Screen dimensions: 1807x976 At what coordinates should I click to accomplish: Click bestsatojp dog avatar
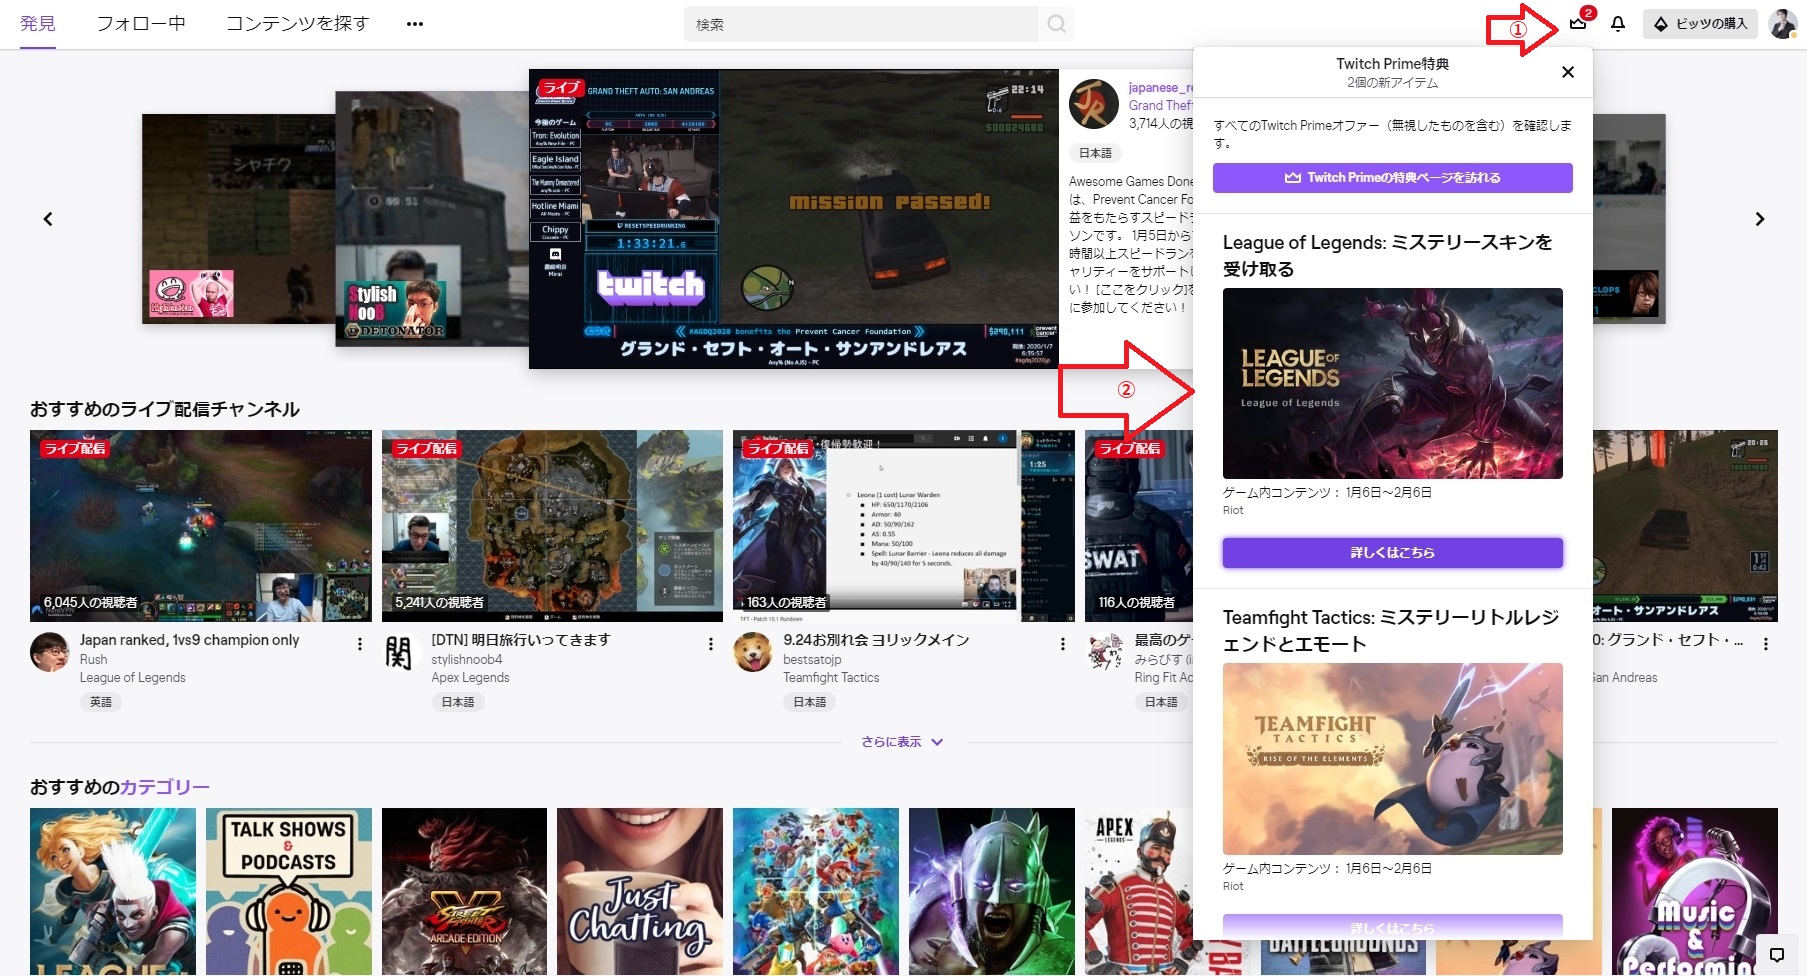click(752, 652)
